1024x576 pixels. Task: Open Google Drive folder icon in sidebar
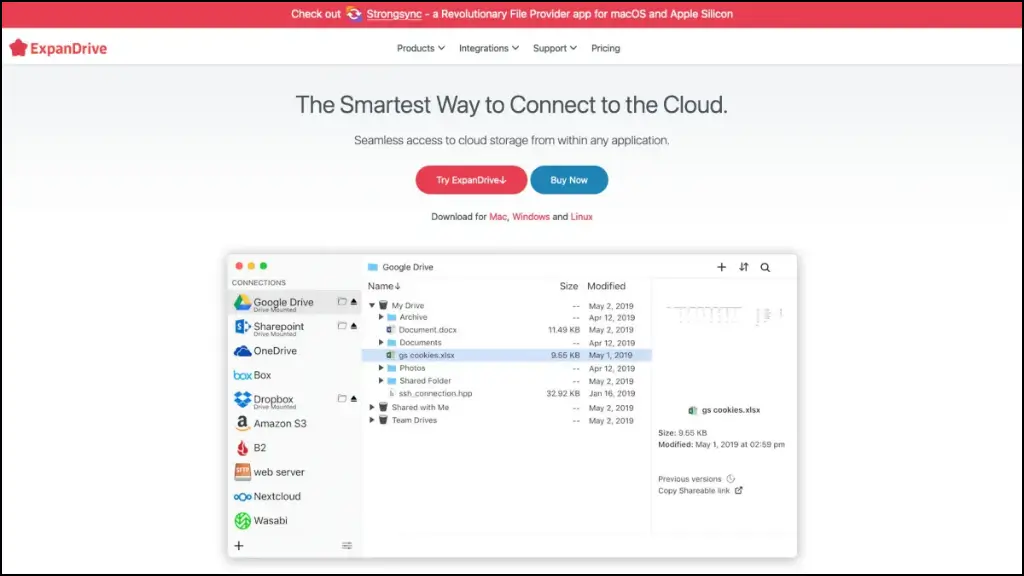[342, 302]
